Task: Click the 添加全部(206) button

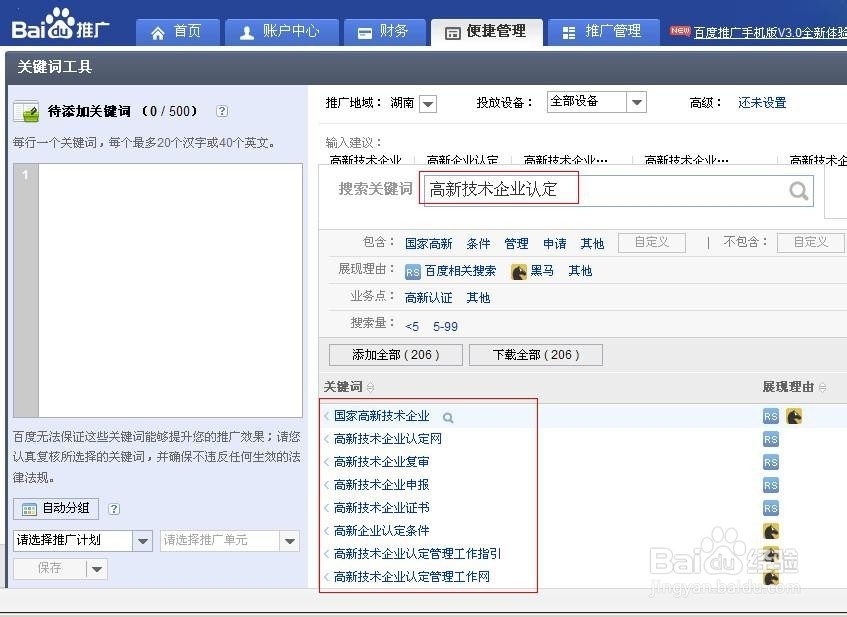Action: click(395, 354)
